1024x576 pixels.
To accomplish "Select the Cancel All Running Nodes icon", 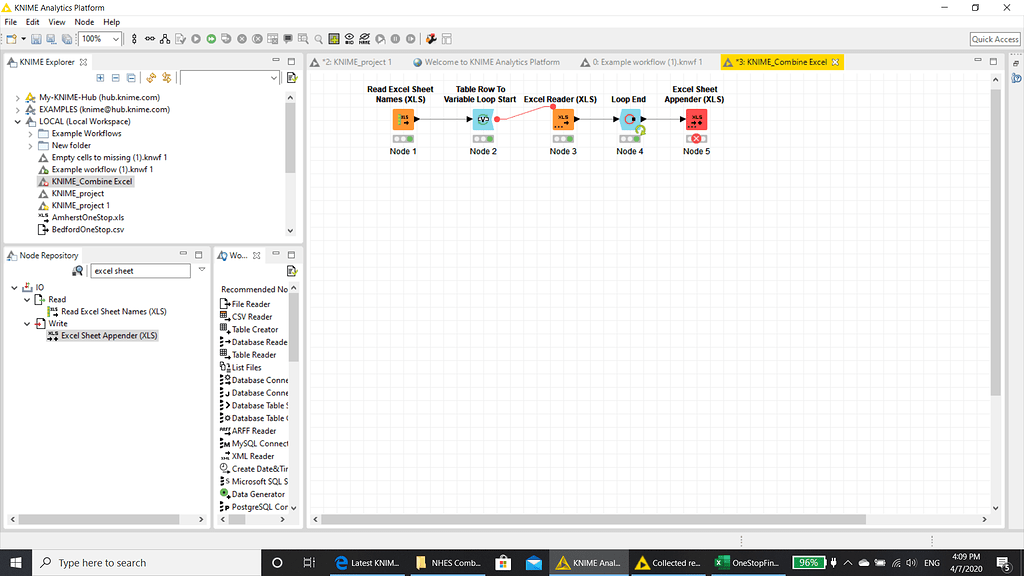I will pos(257,40).
